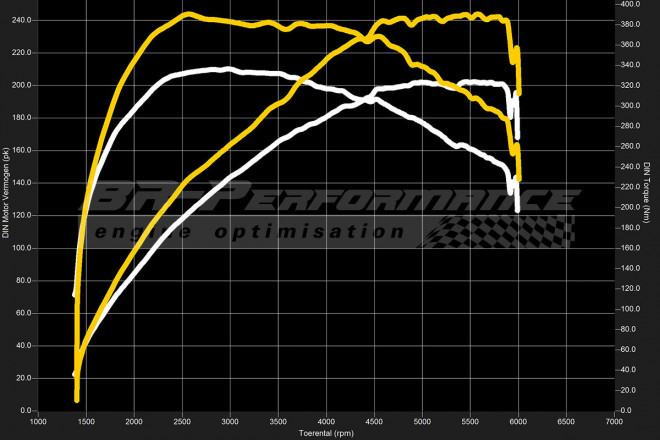This screenshot has height=440, width=660.
Task: Select the 120.0 left axis power label
Action: click(21, 215)
